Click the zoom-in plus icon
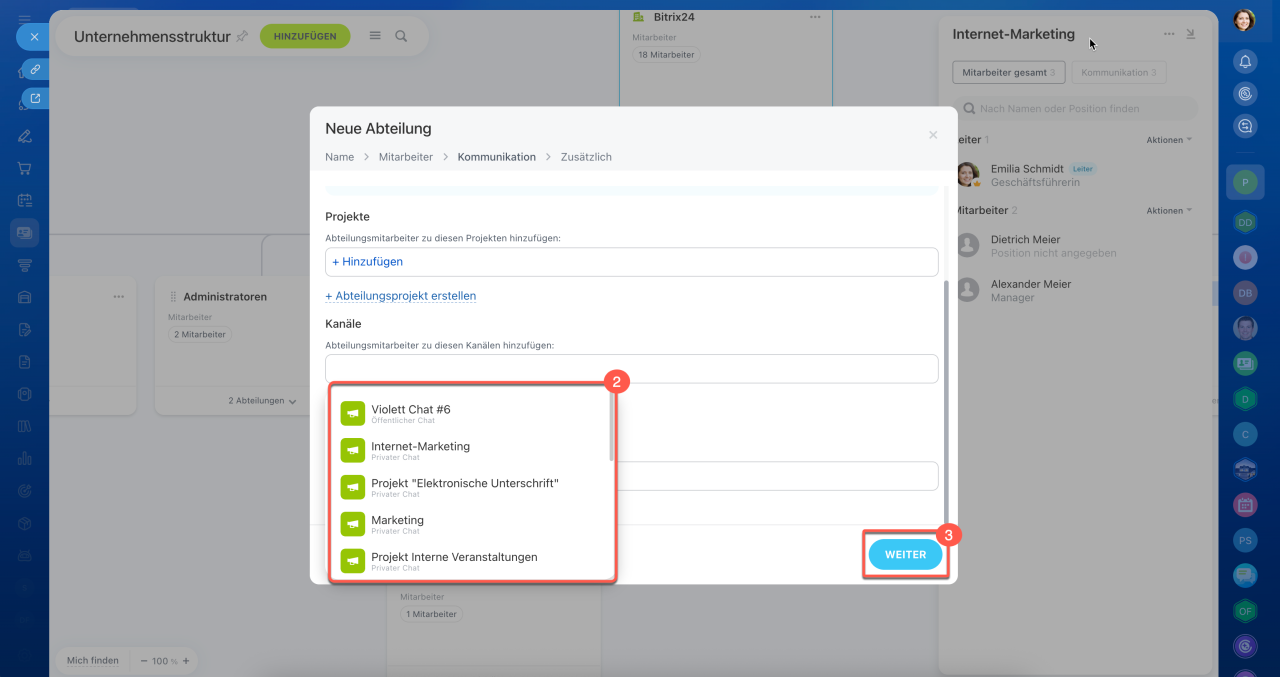Viewport: 1280px width, 677px height. click(185, 661)
